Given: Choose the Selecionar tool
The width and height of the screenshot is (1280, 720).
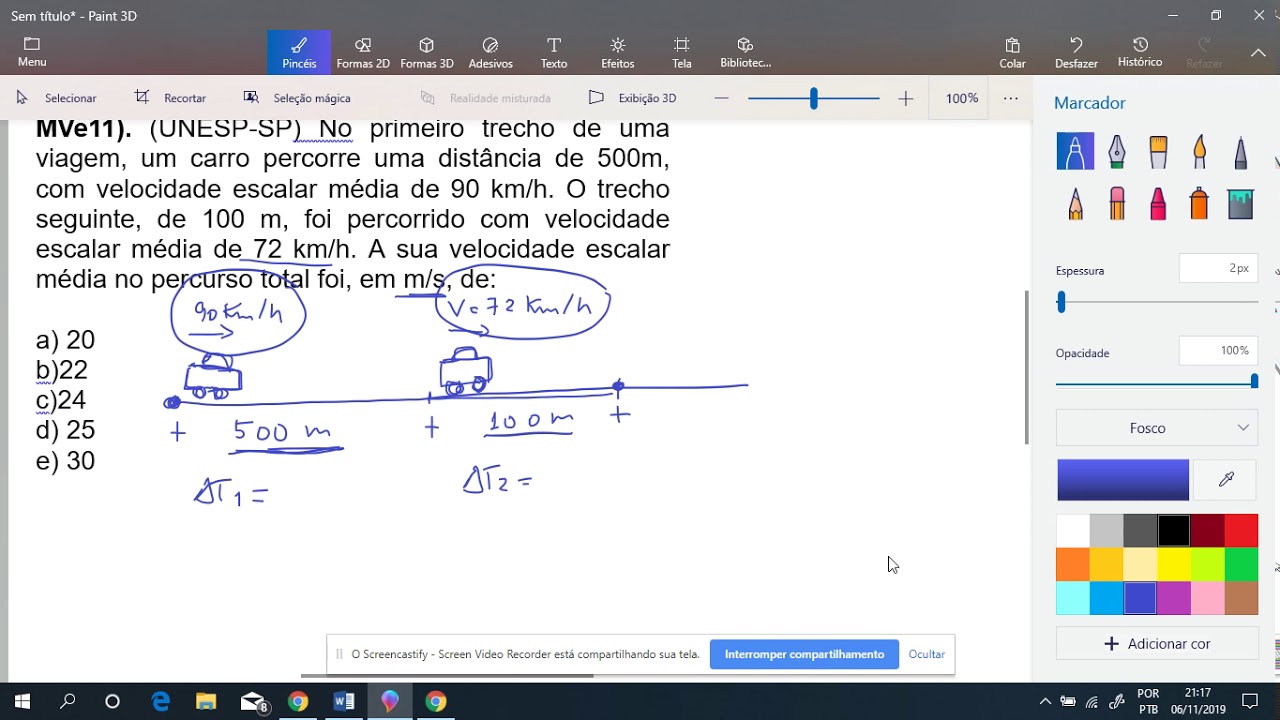Looking at the screenshot, I should coord(57,98).
